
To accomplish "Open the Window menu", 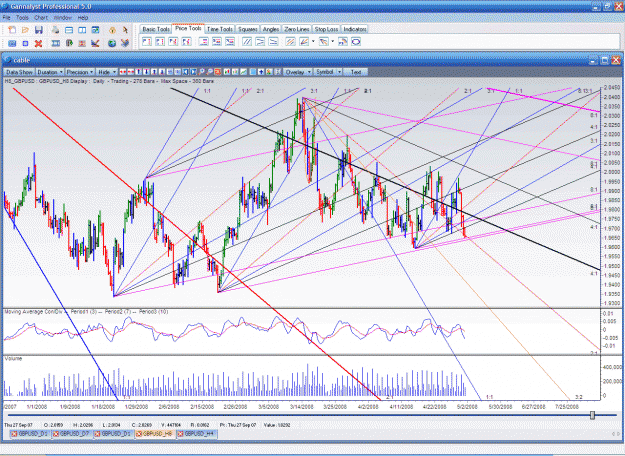I will coord(63,18).
